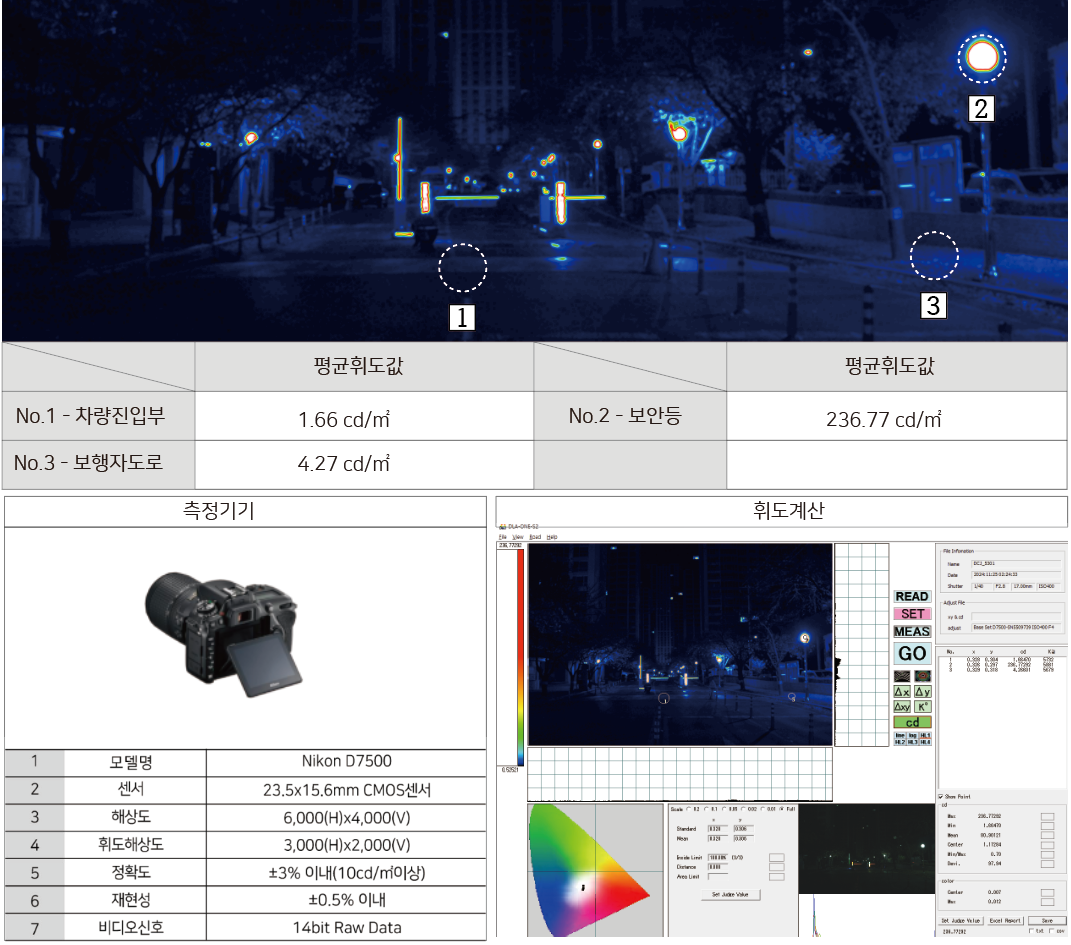Click the small HL.4 button

coord(926,742)
